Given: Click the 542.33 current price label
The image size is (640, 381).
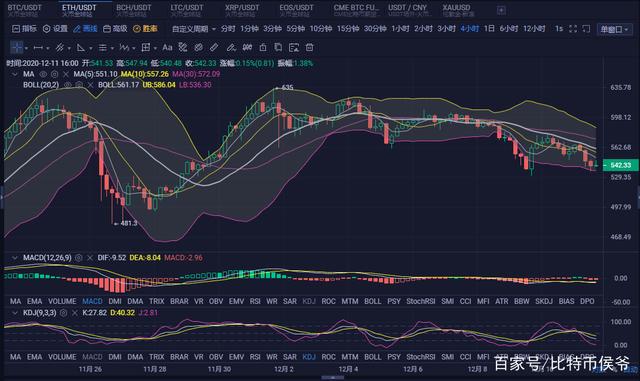Looking at the screenshot, I should coord(620,165).
